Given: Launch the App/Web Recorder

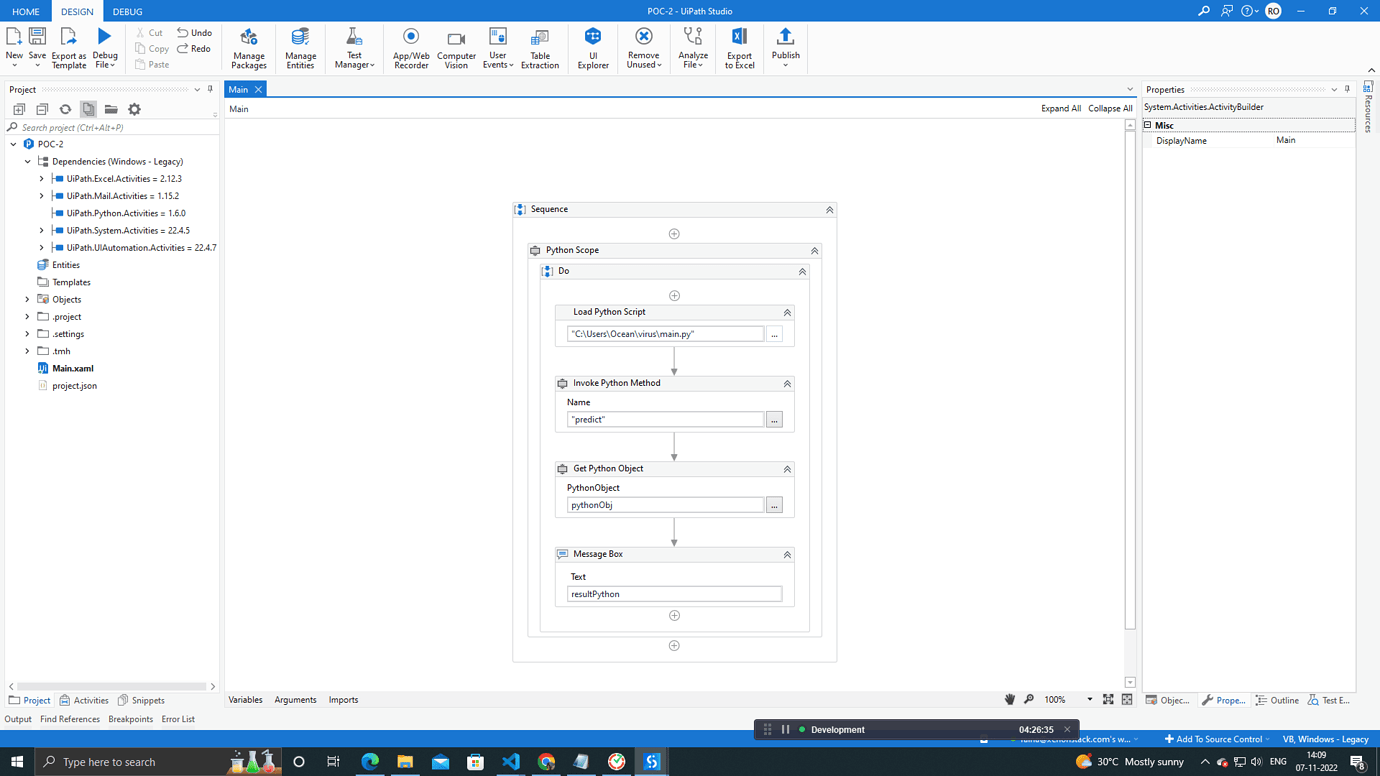Looking at the screenshot, I should [x=411, y=48].
